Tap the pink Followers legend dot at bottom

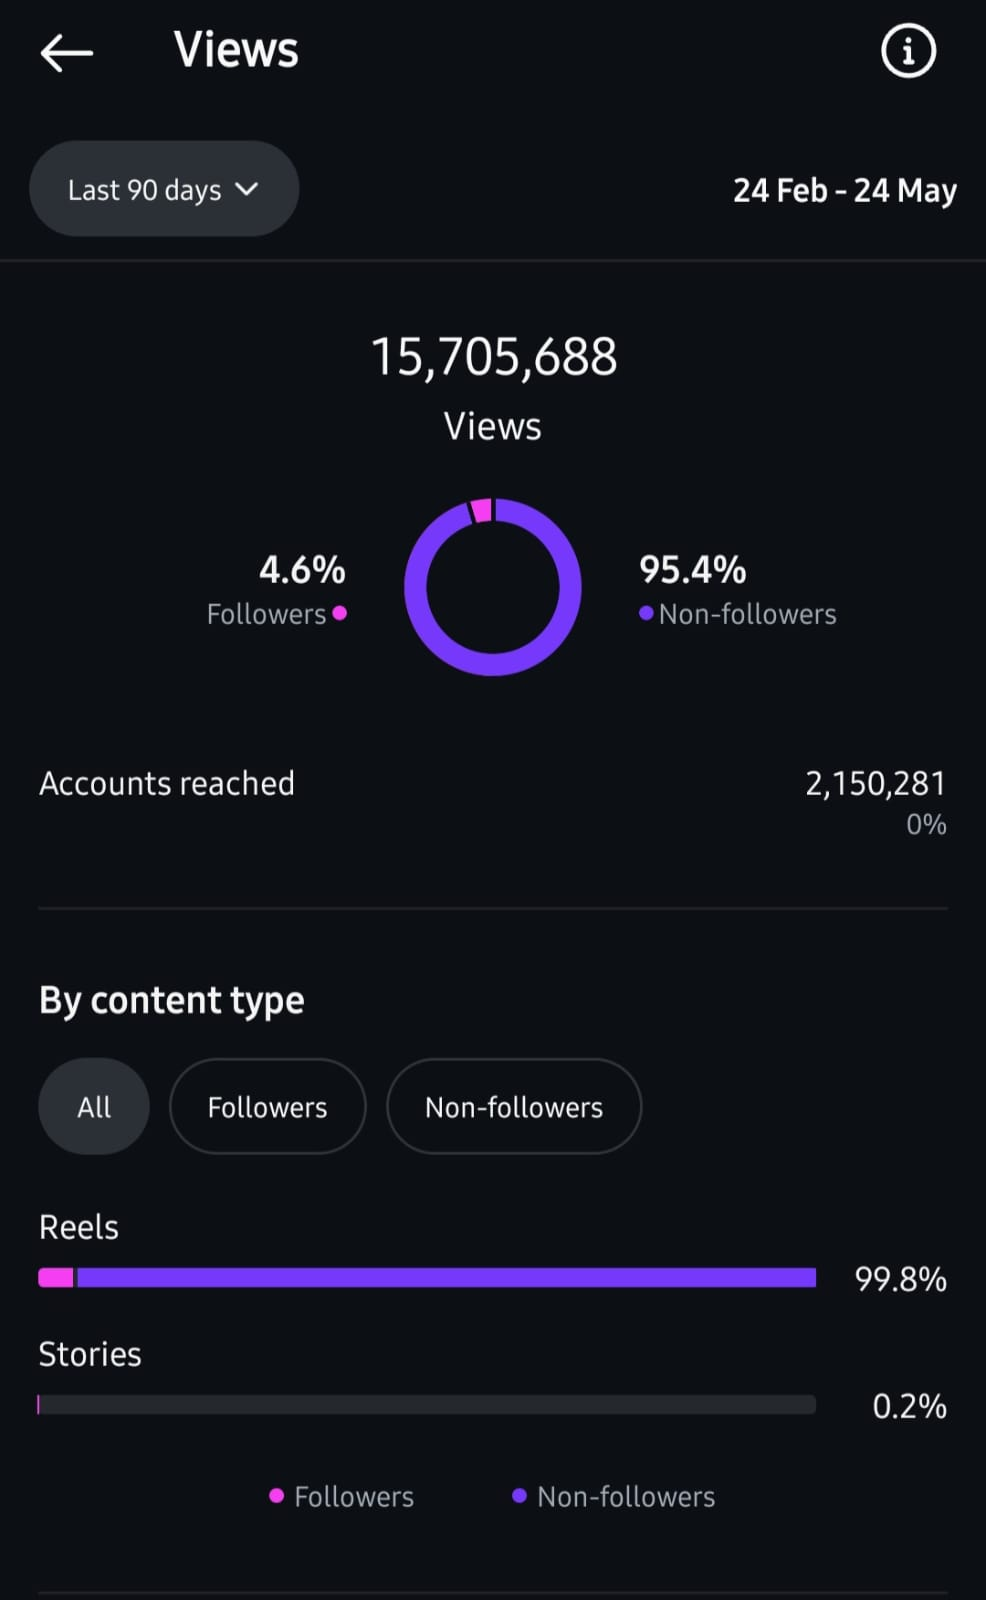[277, 1496]
